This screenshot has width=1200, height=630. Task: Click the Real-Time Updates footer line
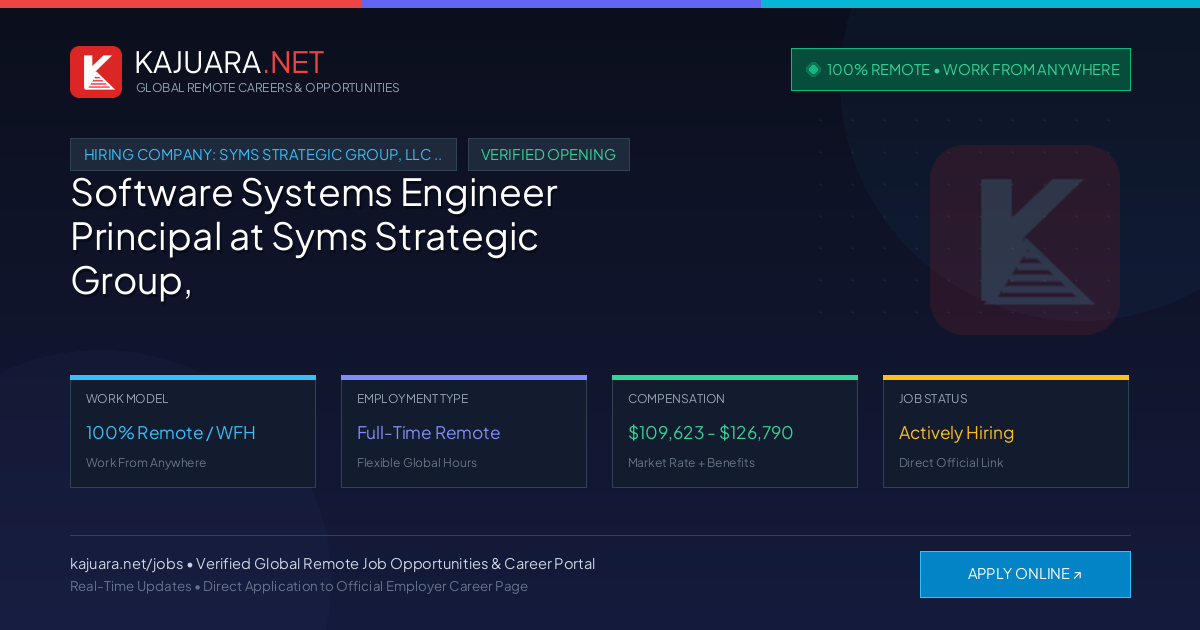click(299, 586)
